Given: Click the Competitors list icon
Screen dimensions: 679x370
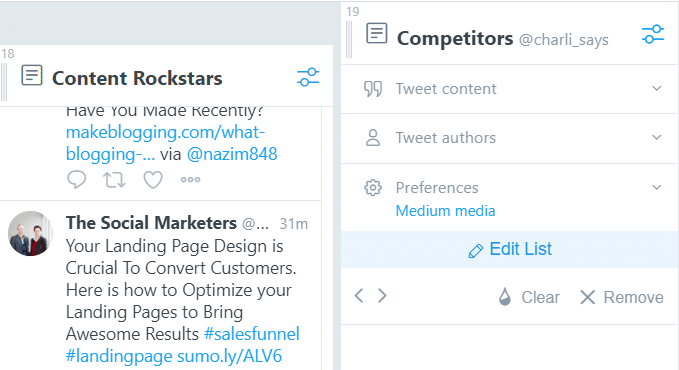Looking at the screenshot, I should click(x=377, y=33).
